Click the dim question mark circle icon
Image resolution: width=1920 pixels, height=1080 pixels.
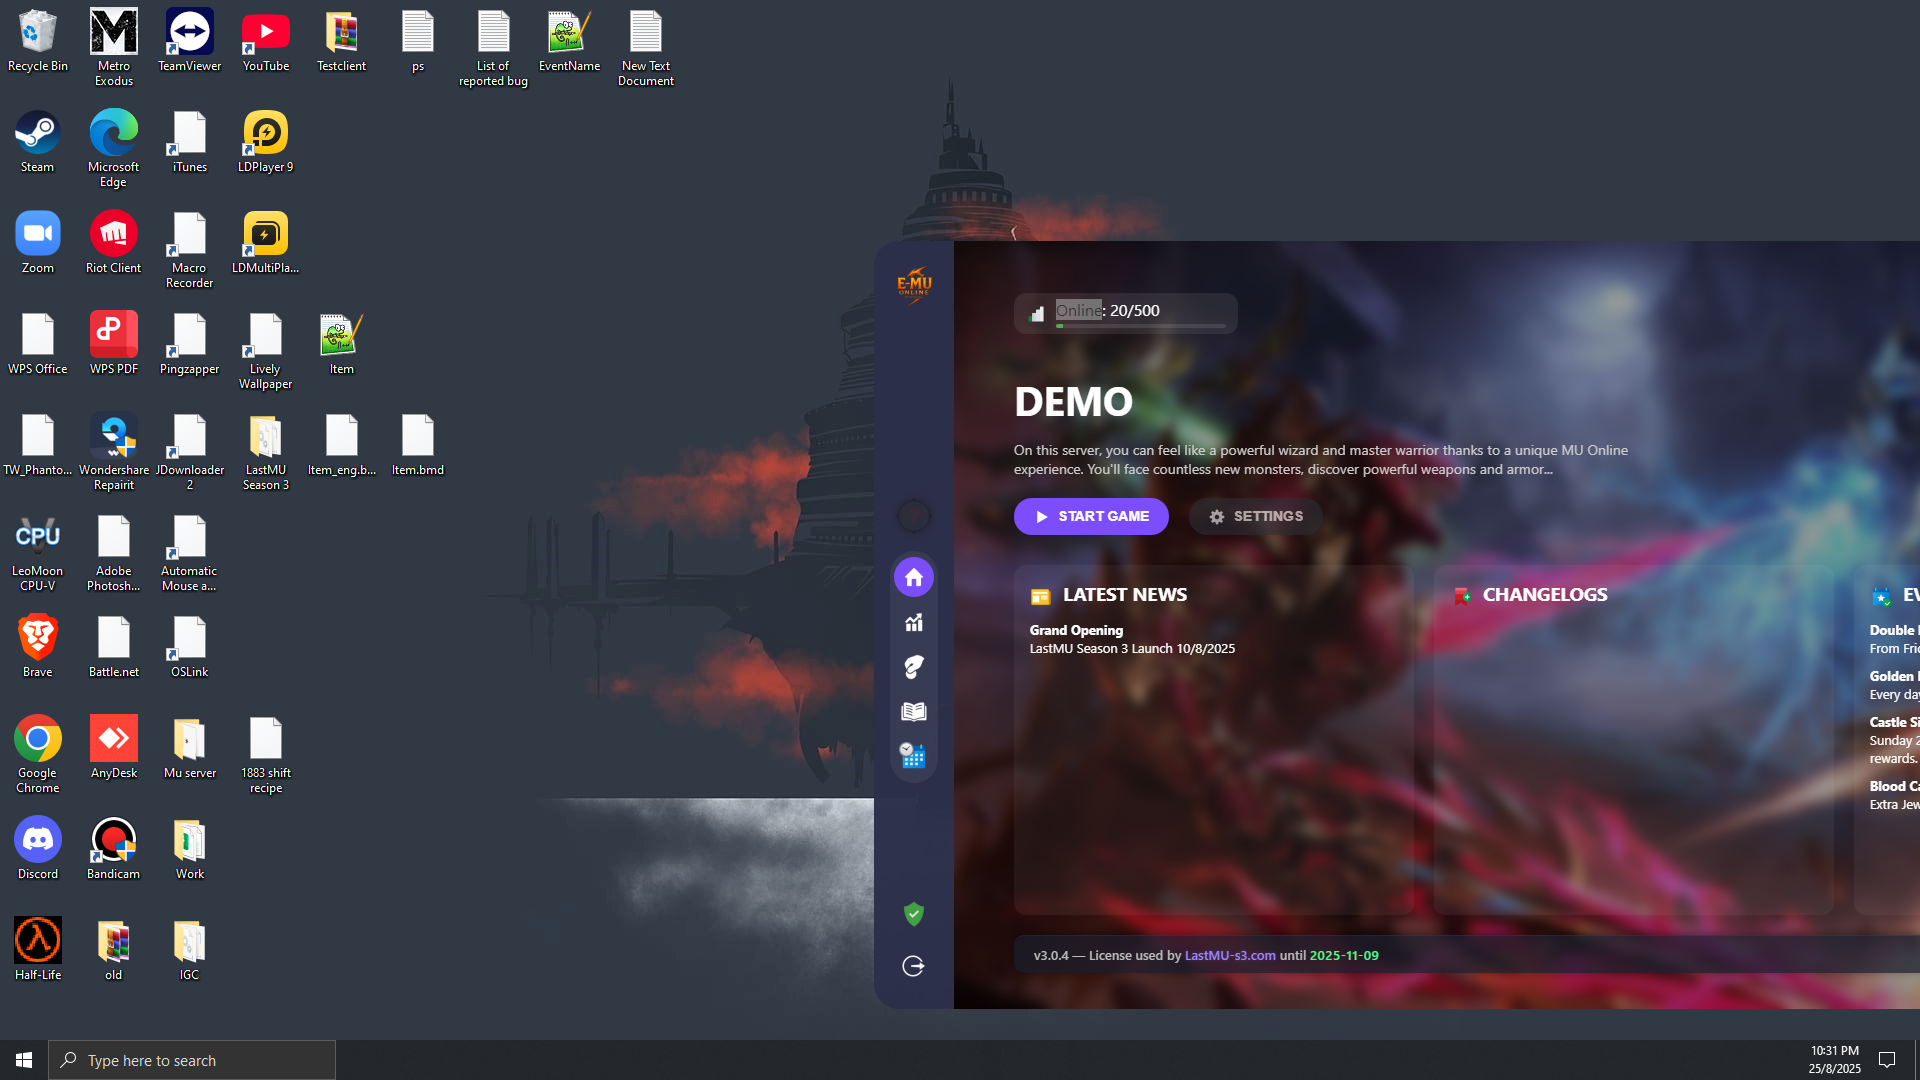click(913, 516)
